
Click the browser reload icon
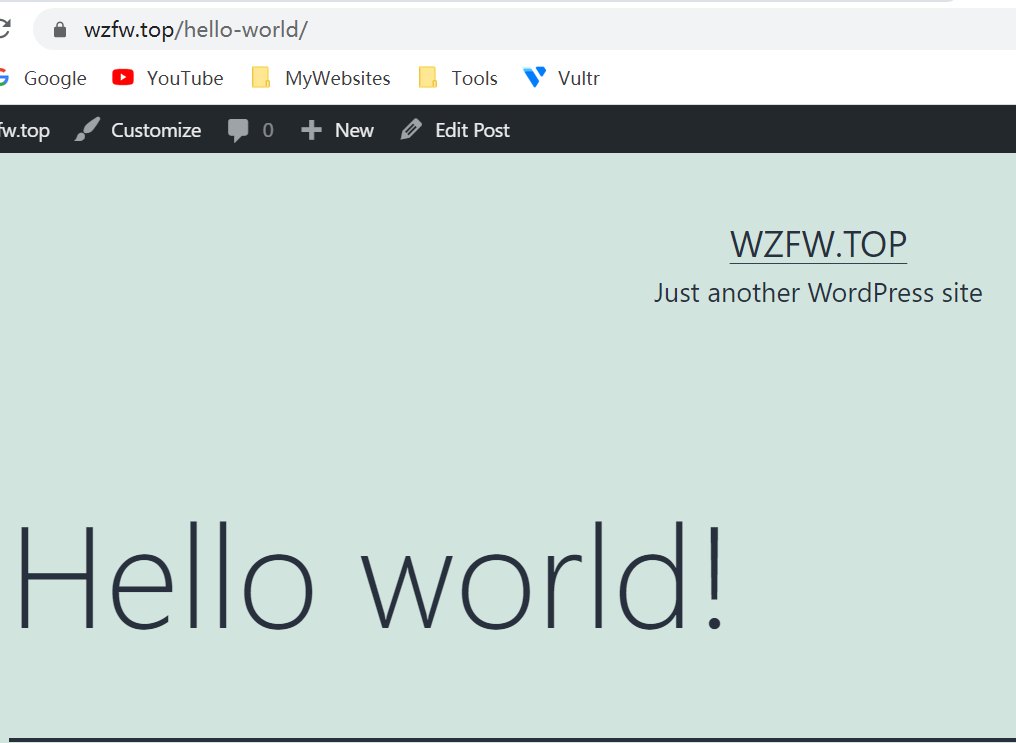pos(4,29)
